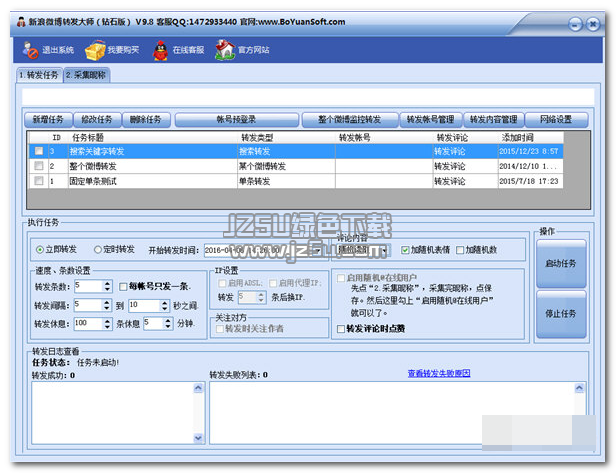
Task: Click the 退出系统 exit icon
Action: point(30,50)
